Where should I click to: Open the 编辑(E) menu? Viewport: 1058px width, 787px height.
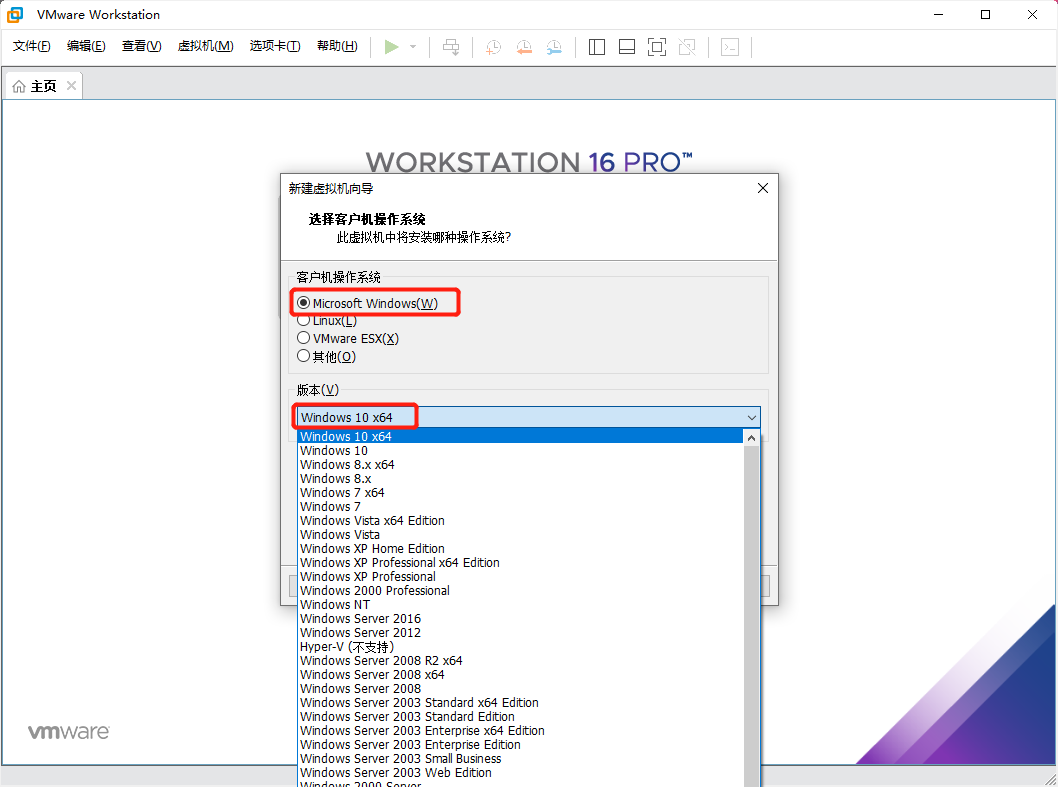coord(86,46)
